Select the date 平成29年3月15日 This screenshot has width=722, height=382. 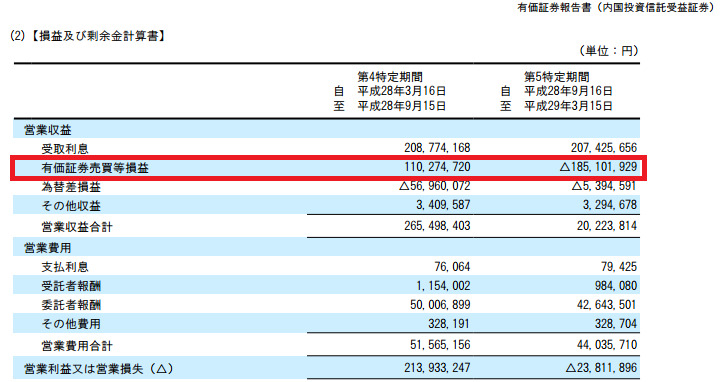[x=568, y=106]
